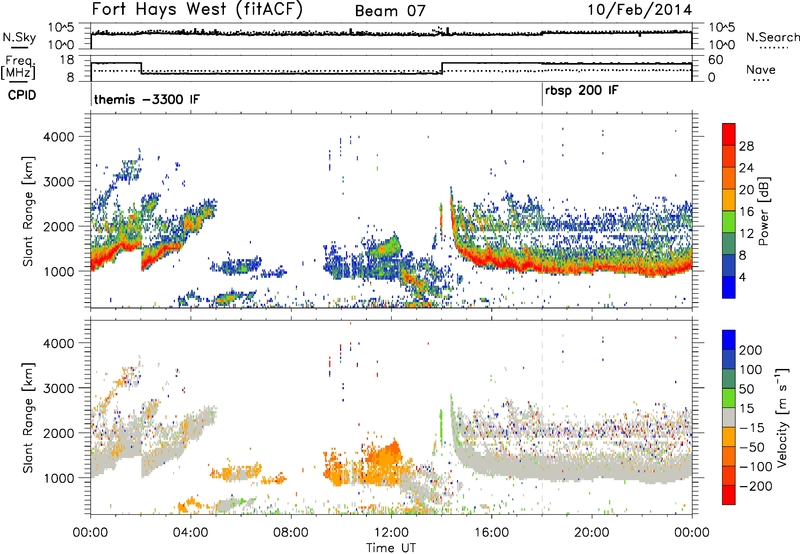Image resolution: width=800 pixels, height=554 pixels.
Task: Click the "16:00" time tick label
Action: coord(491,533)
